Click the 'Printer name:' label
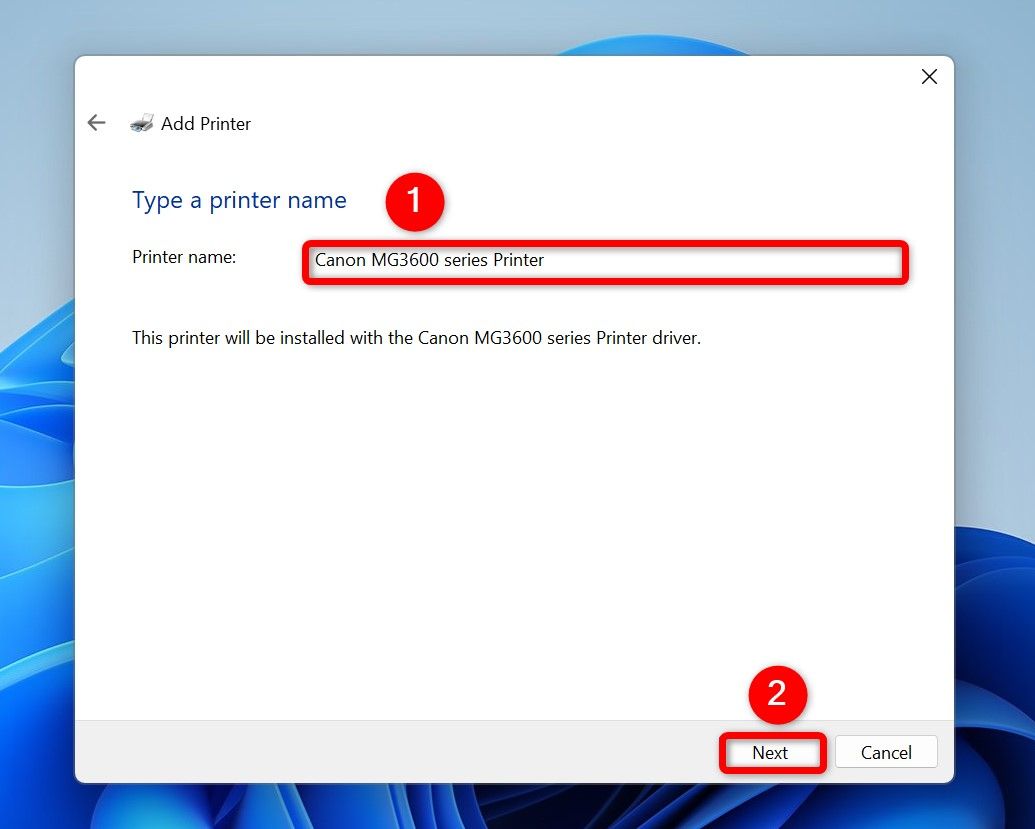1035x829 pixels. coord(184,257)
